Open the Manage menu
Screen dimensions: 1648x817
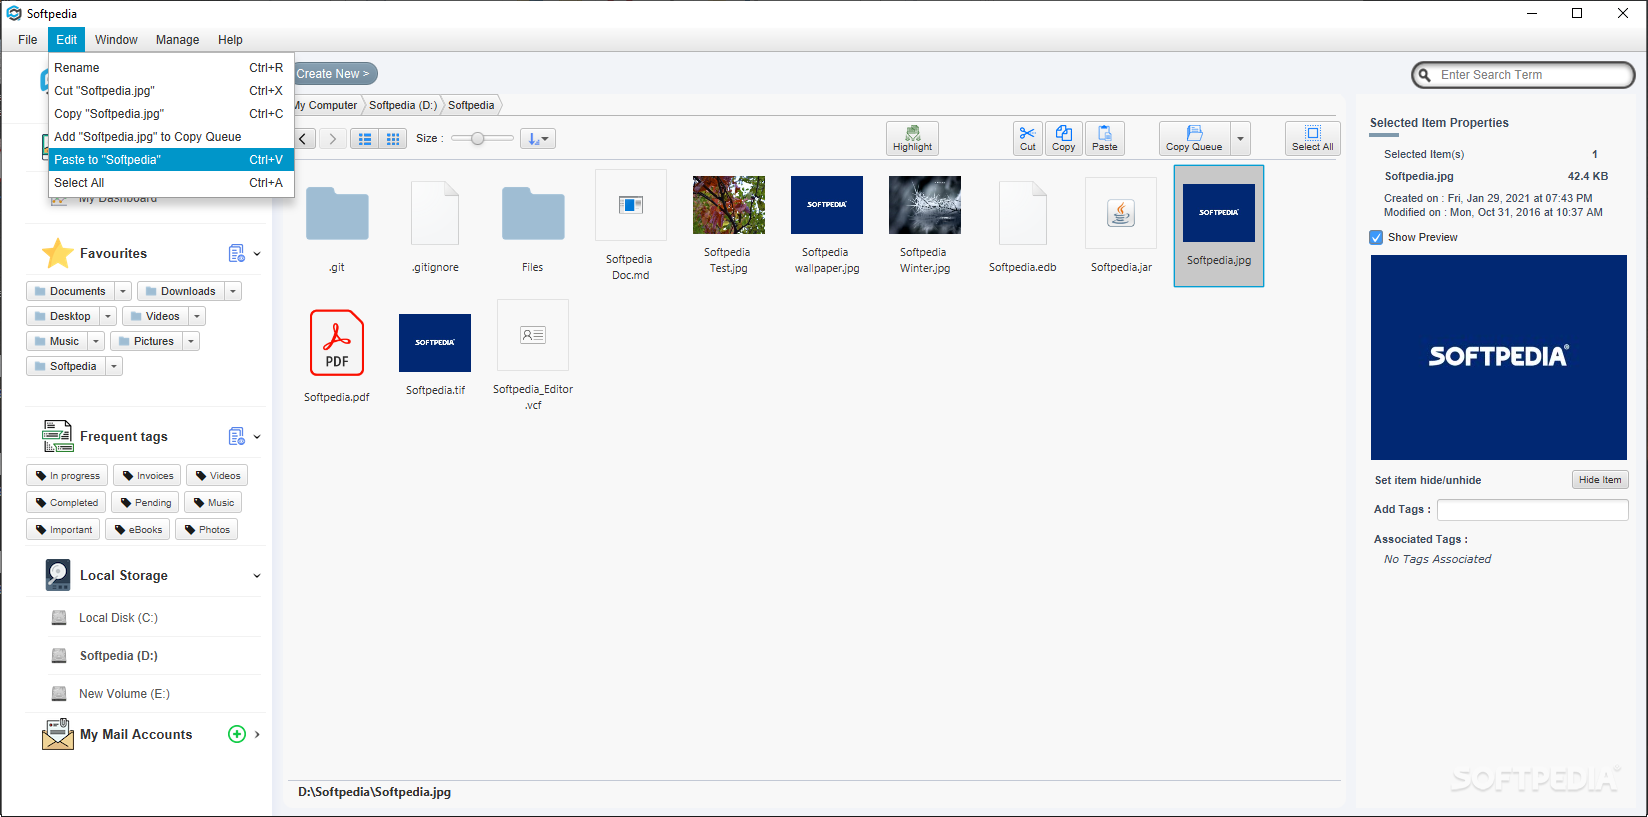click(x=177, y=40)
